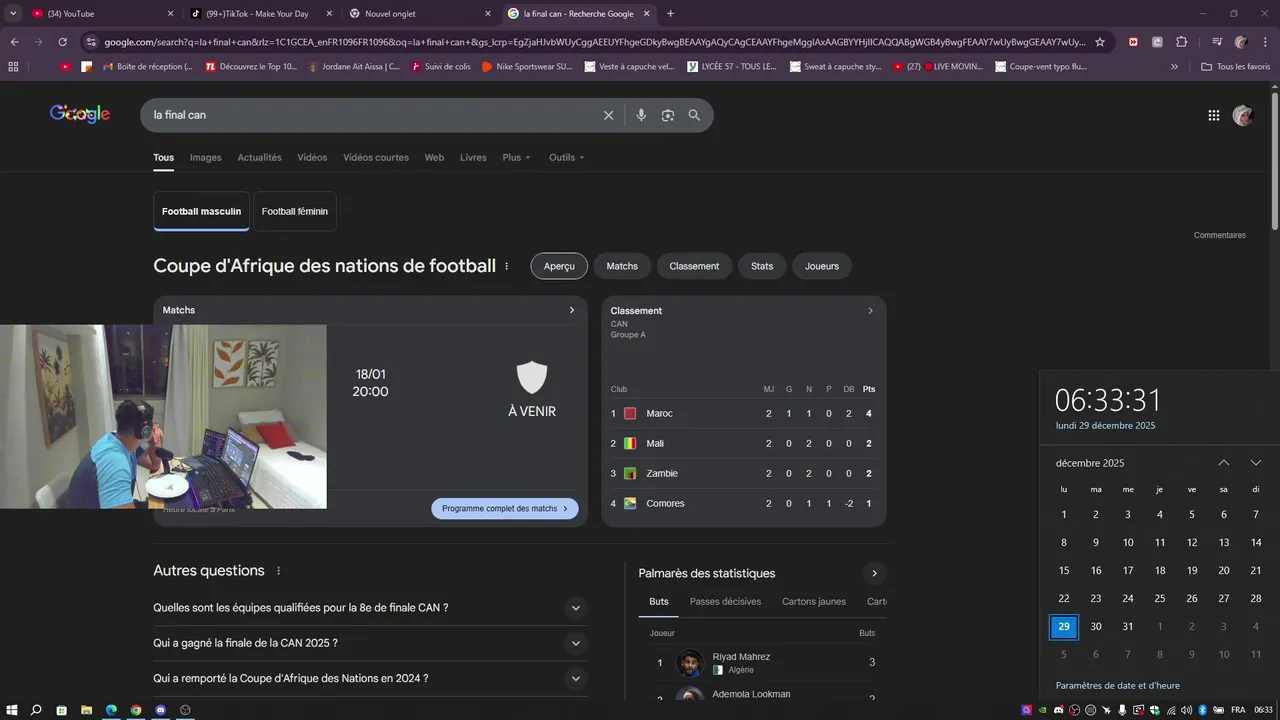Select the Classement chip button
Image resolution: width=1280 pixels, height=720 pixels.
(x=694, y=266)
